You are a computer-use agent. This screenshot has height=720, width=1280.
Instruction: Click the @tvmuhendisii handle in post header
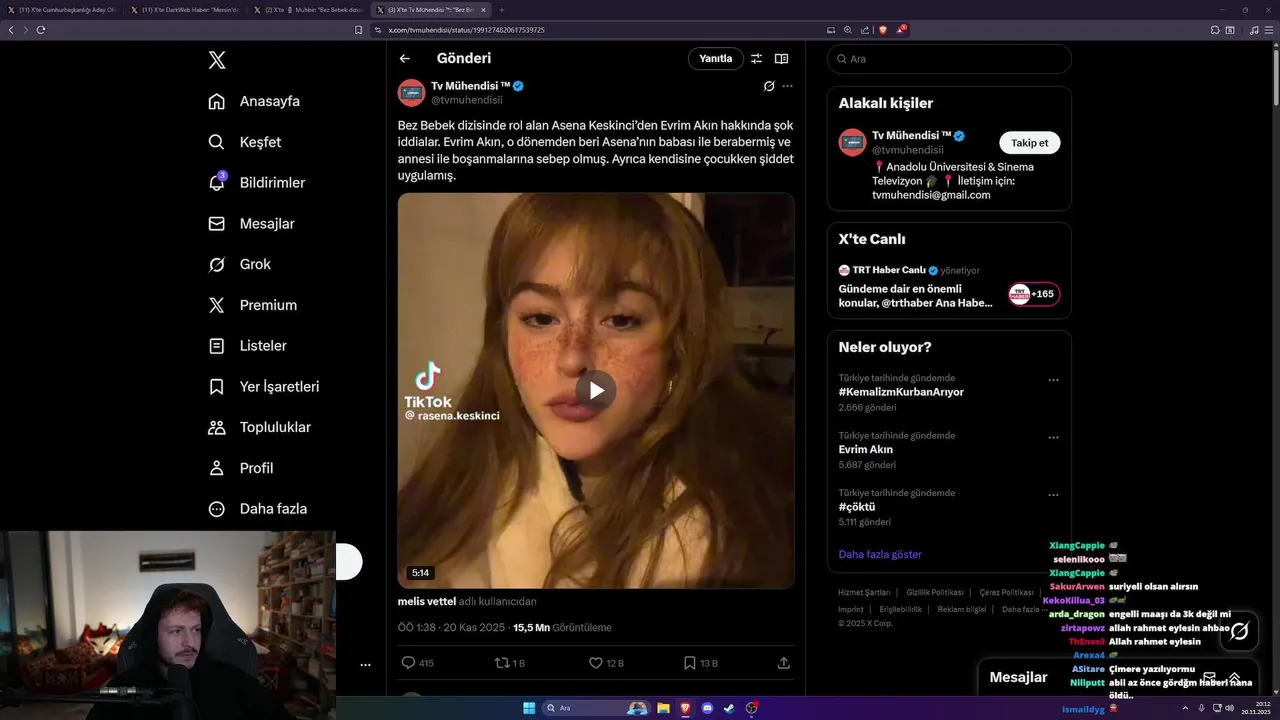tap(467, 100)
